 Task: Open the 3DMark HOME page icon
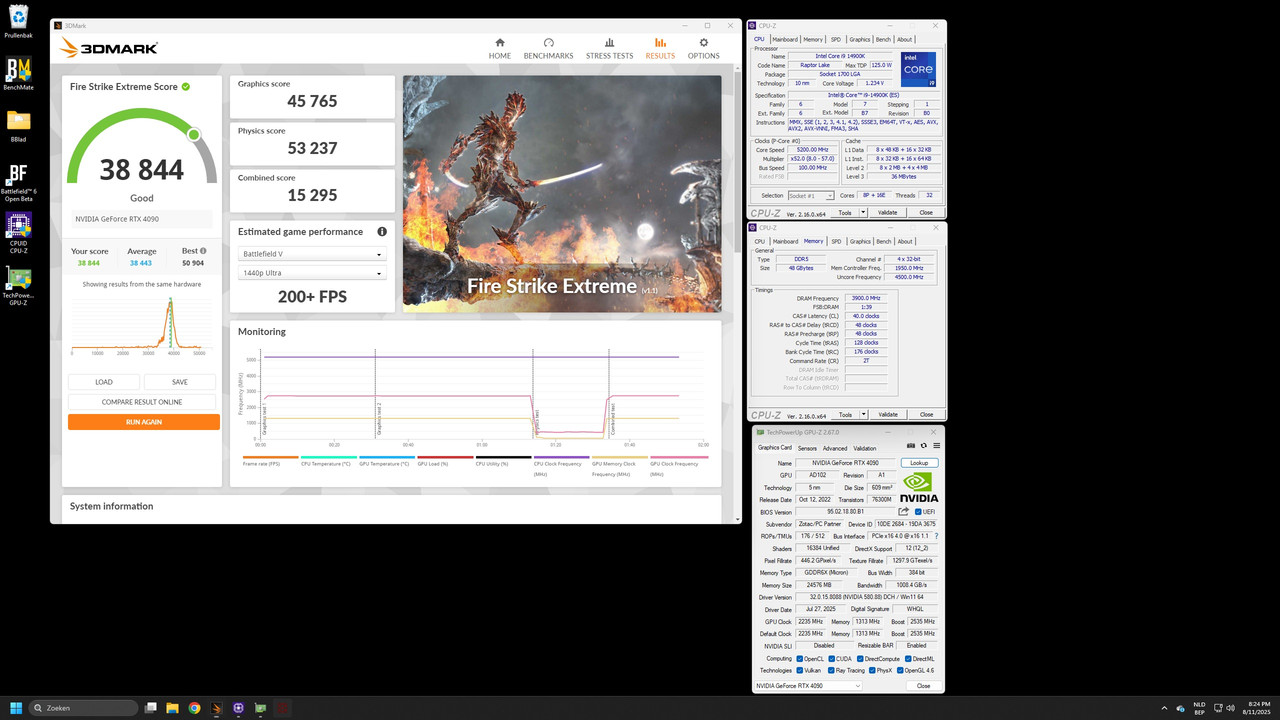click(x=500, y=43)
